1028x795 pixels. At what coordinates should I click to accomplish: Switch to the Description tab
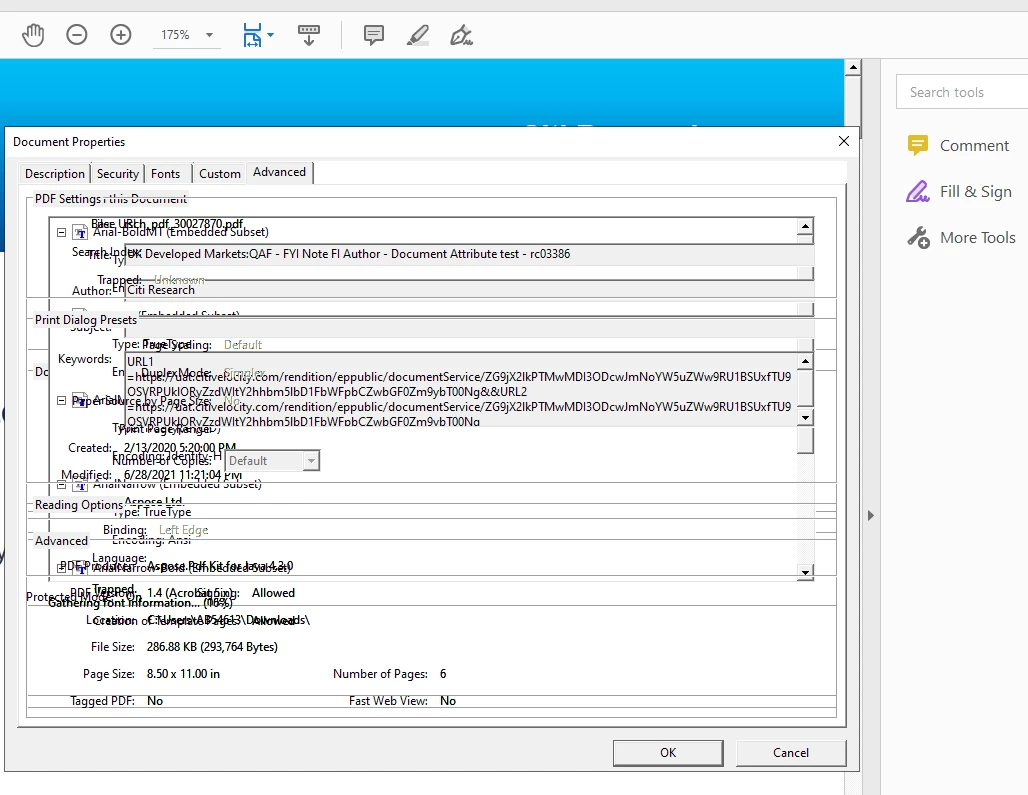click(x=55, y=174)
